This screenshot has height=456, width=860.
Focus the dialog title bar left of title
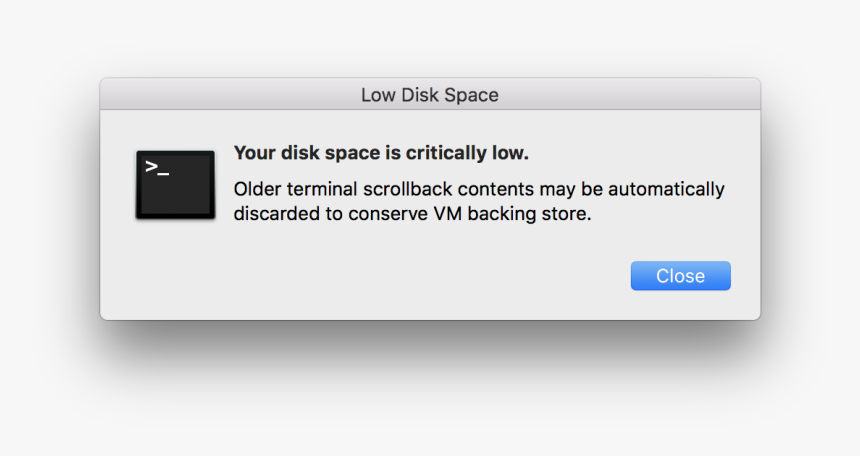pos(230,94)
